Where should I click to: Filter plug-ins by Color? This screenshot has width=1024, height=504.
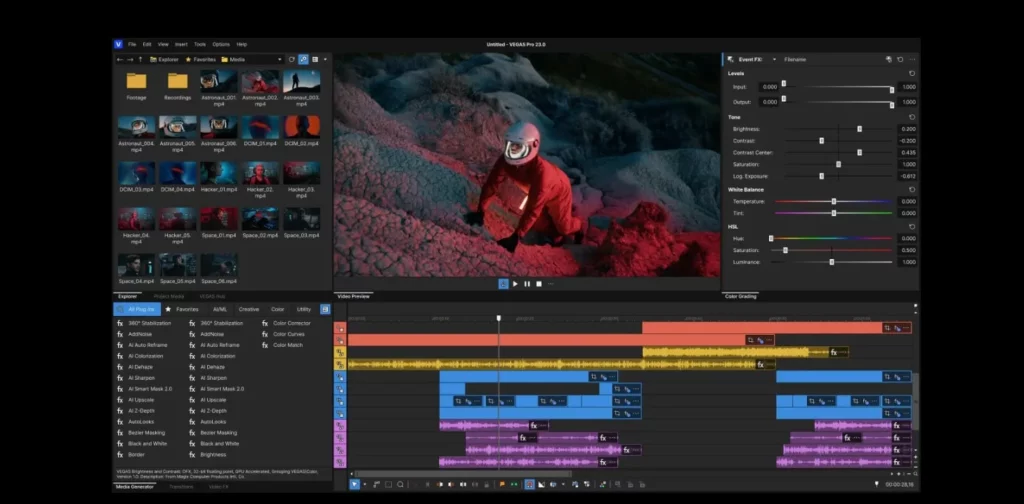(x=278, y=309)
